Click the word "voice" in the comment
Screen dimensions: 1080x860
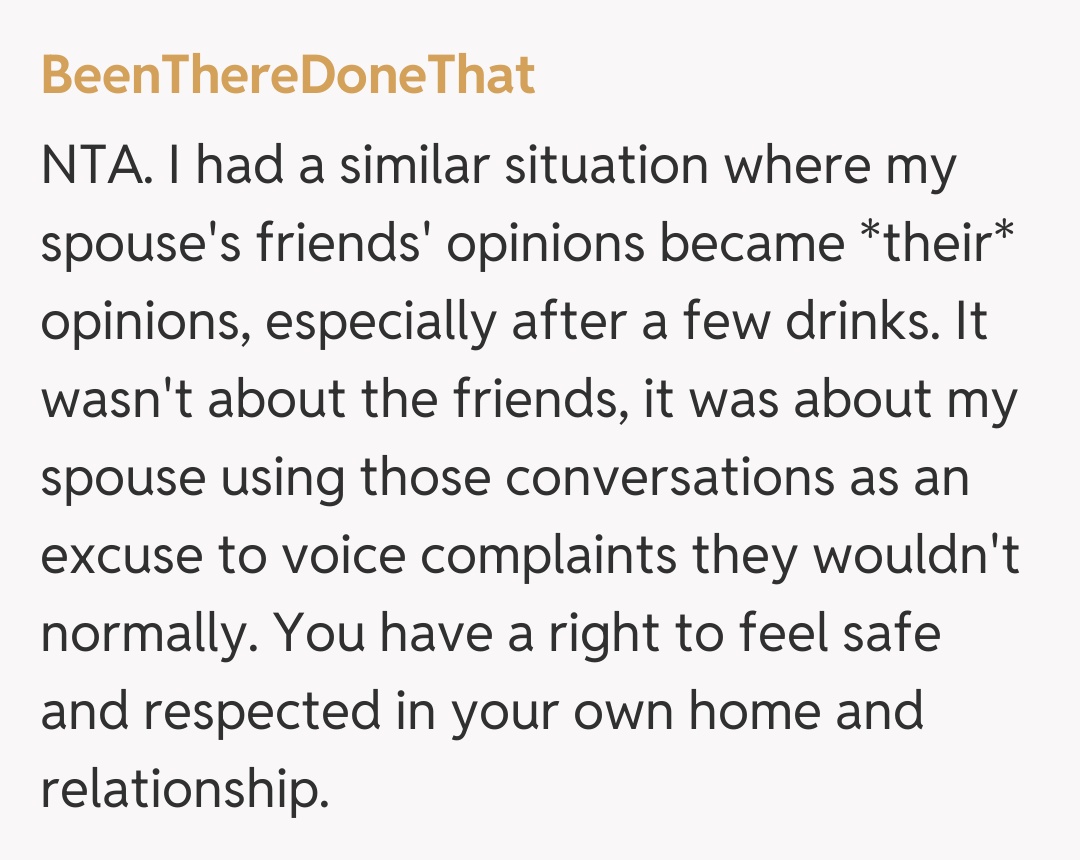click(336, 556)
